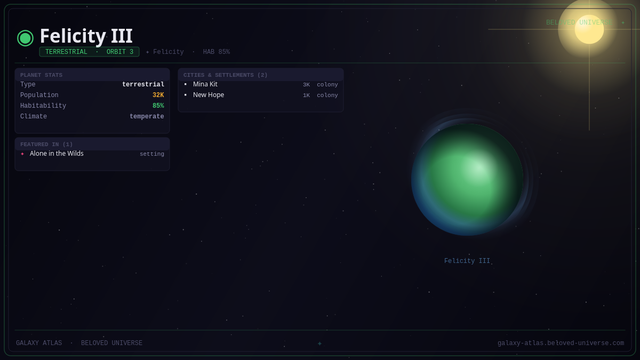Click the Population value 32K
Screen dimensions: 640x360
pyautogui.click(x=158, y=95)
